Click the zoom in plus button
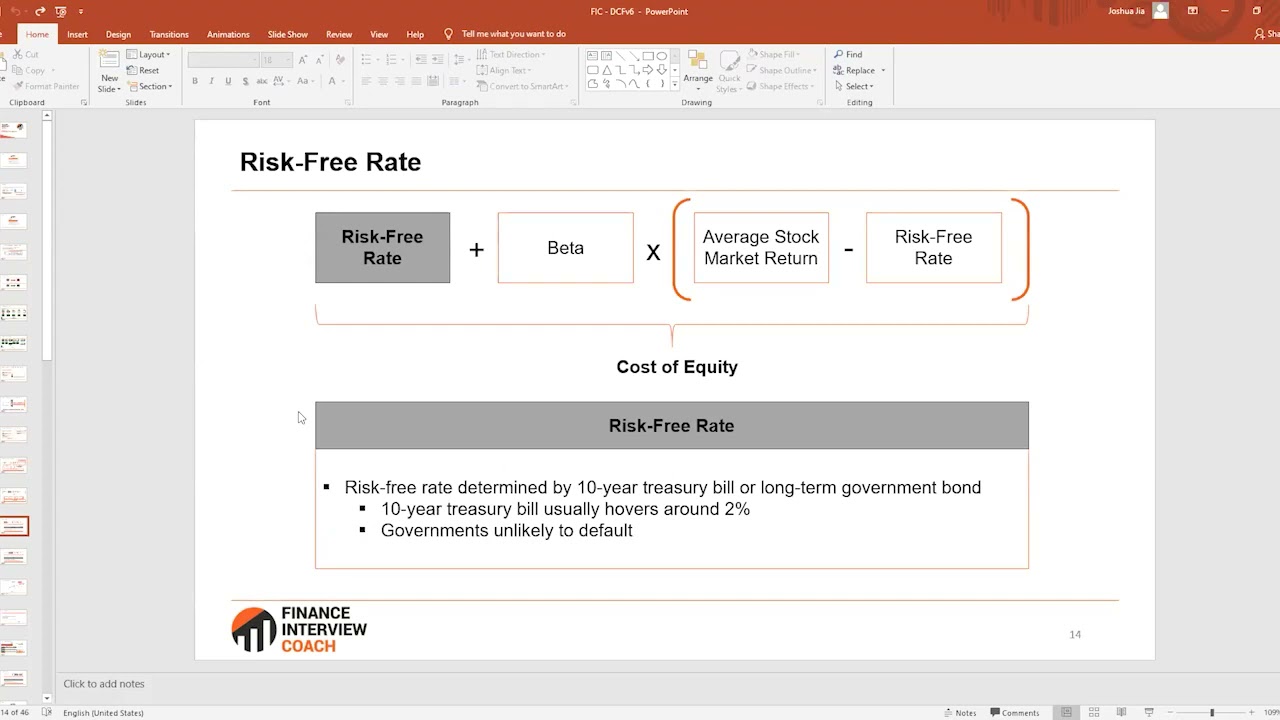This screenshot has width=1280, height=720. [x=1254, y=713]
